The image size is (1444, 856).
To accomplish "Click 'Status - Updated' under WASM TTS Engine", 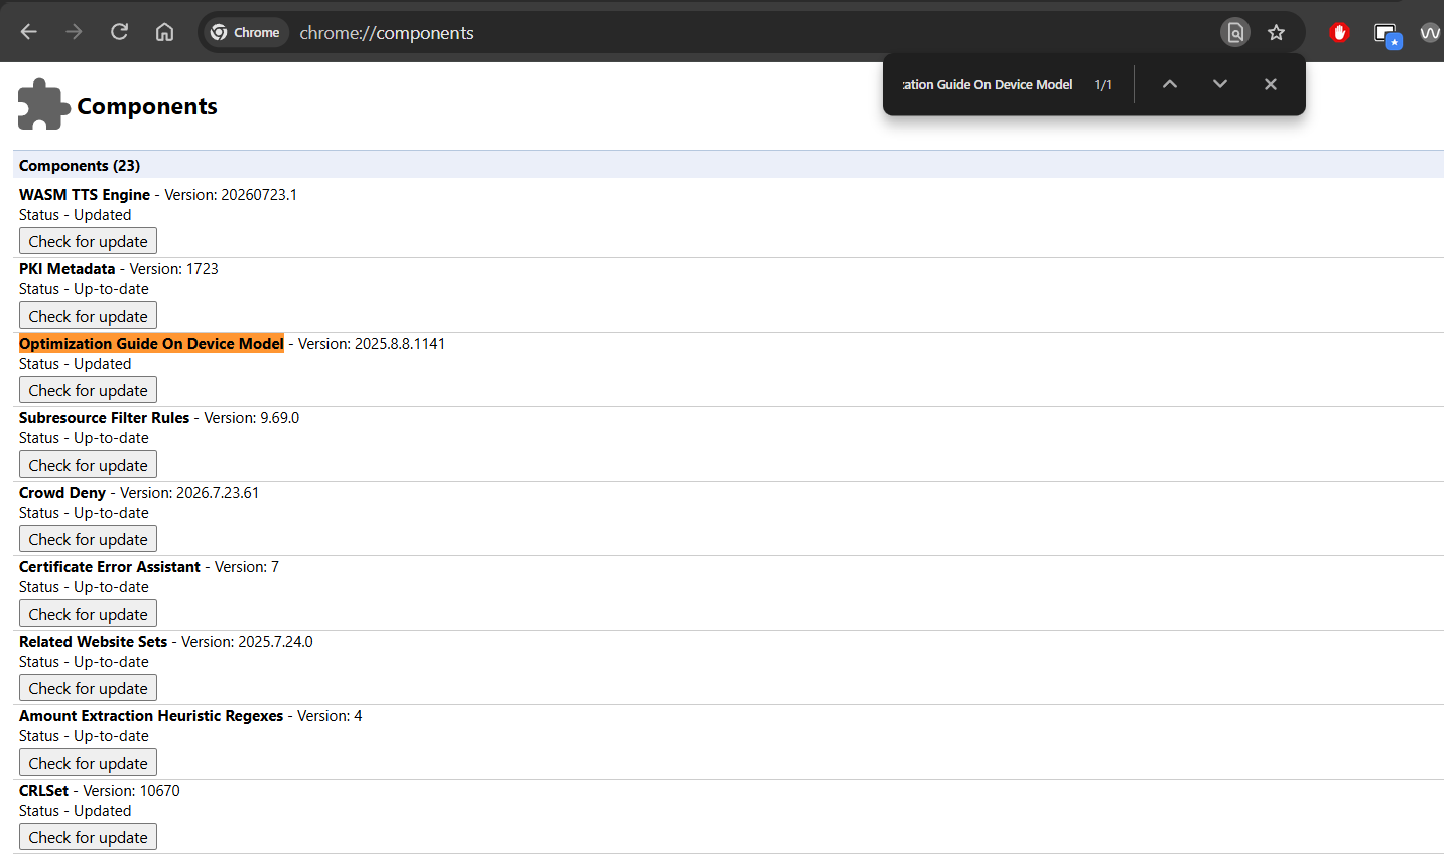I will [75, 214].
